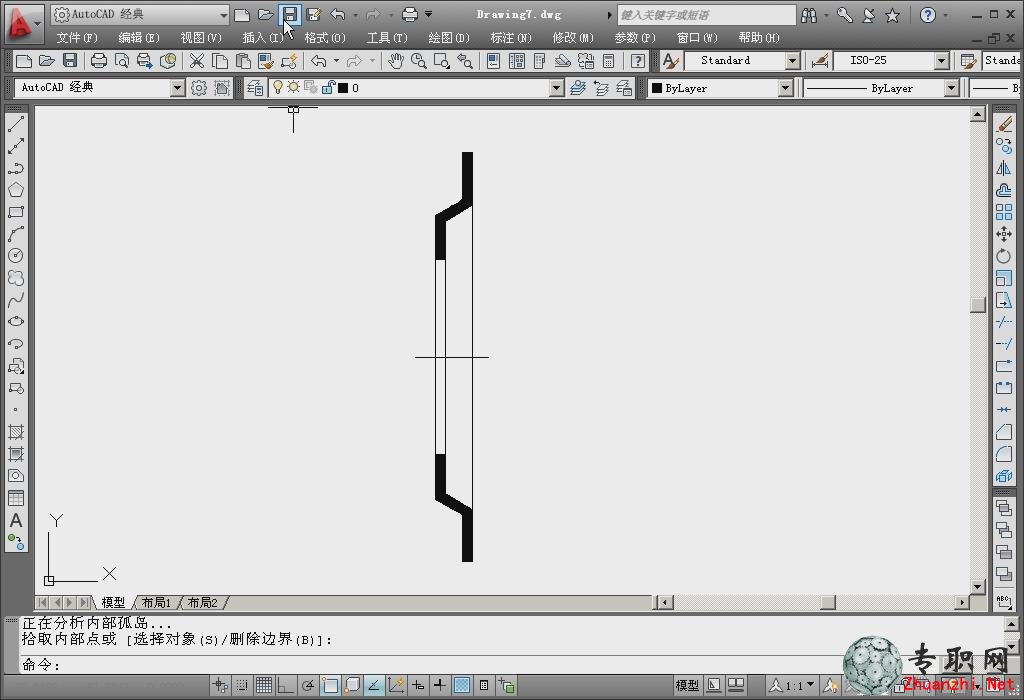Screen dimensions: 1024x700
Task: Select the Line tool in draw toolbar
Action: coord(16,124)
